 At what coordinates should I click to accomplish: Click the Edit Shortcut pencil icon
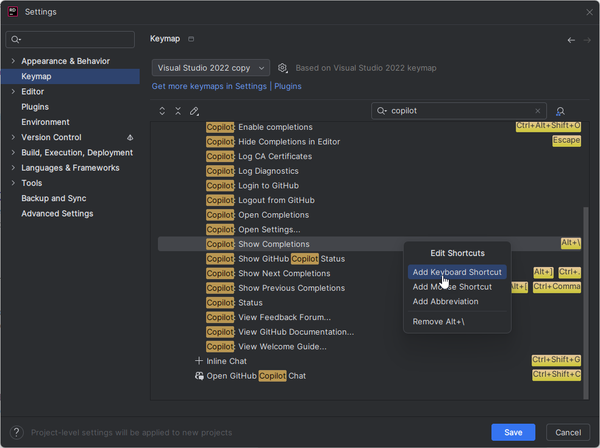[194, 111]
